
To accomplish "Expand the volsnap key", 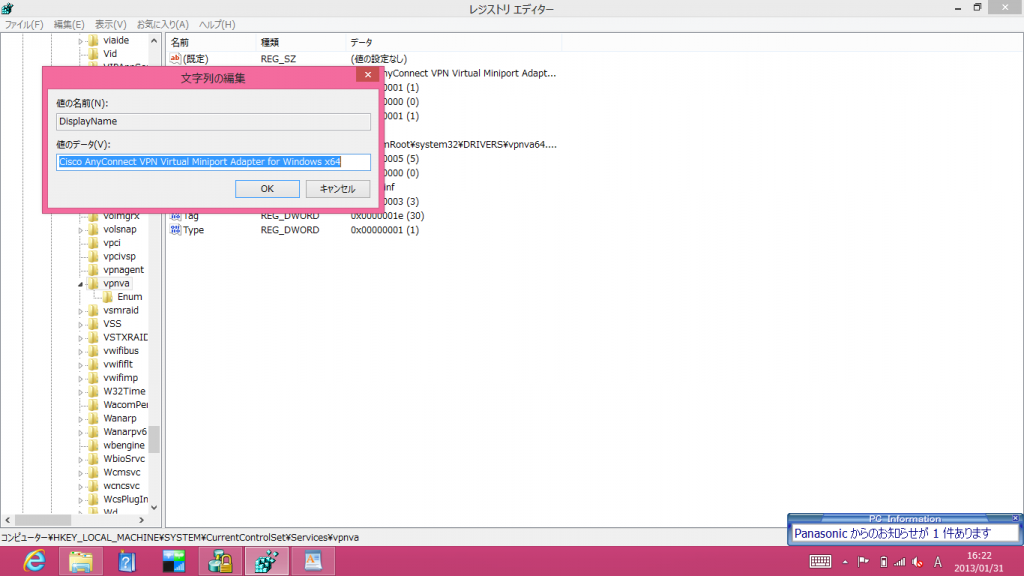I will [80, 230].
